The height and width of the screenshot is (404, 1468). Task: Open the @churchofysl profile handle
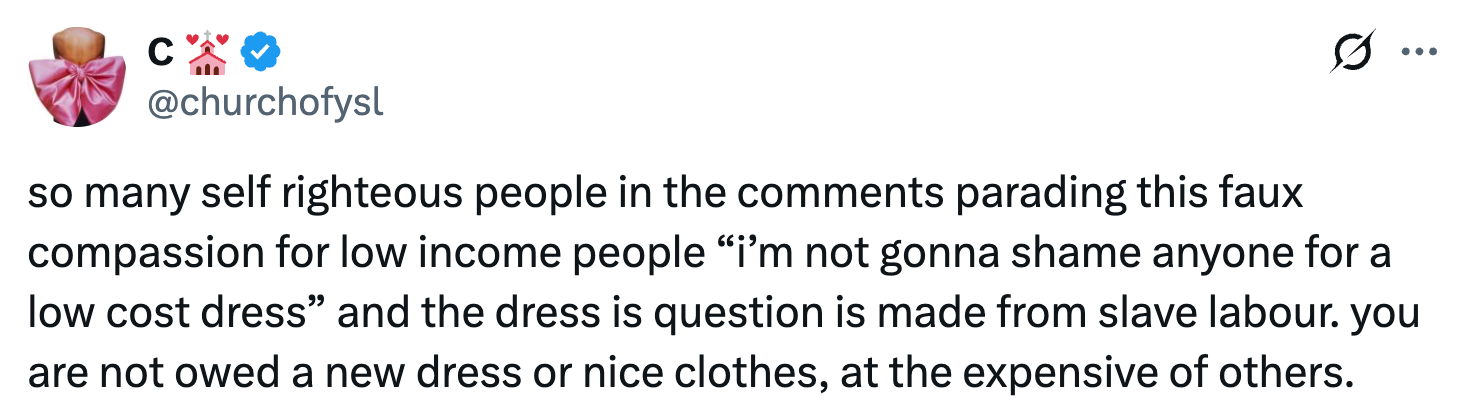tap(265, 101)
